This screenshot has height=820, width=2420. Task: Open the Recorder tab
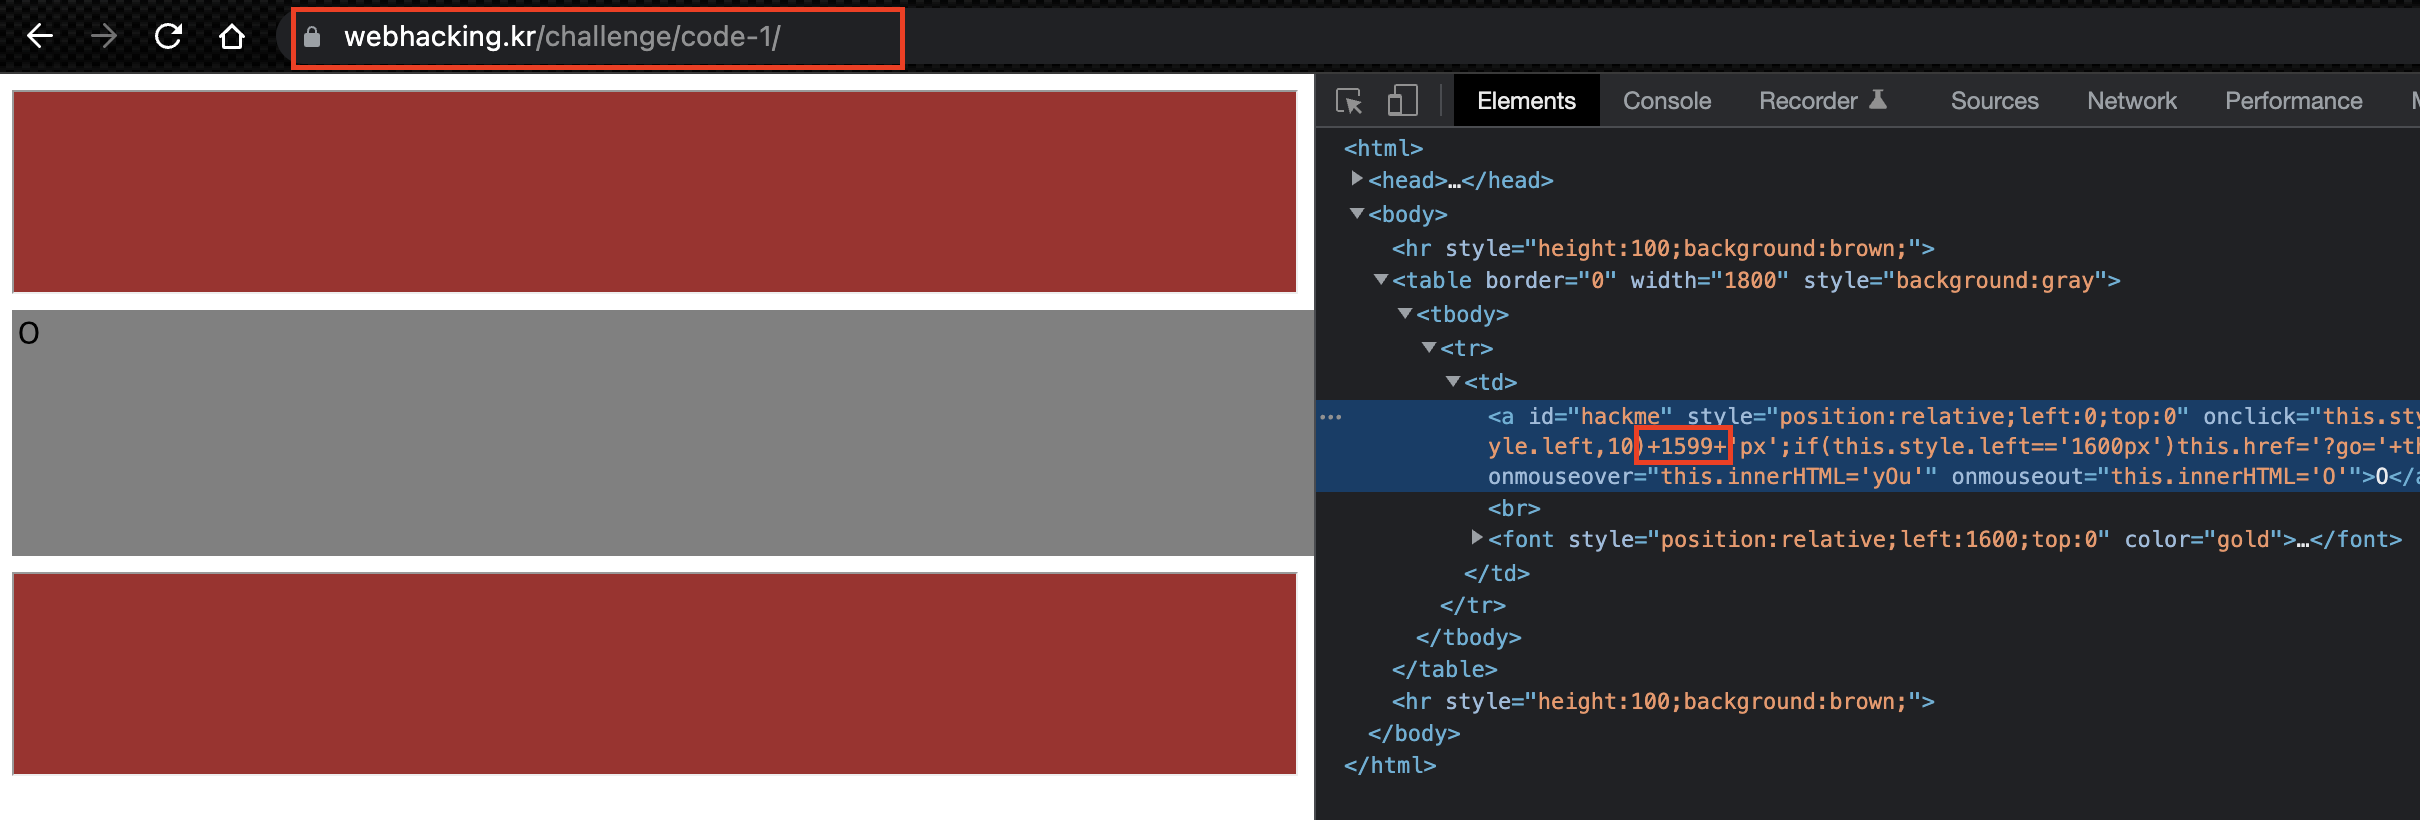[1823, 101]
